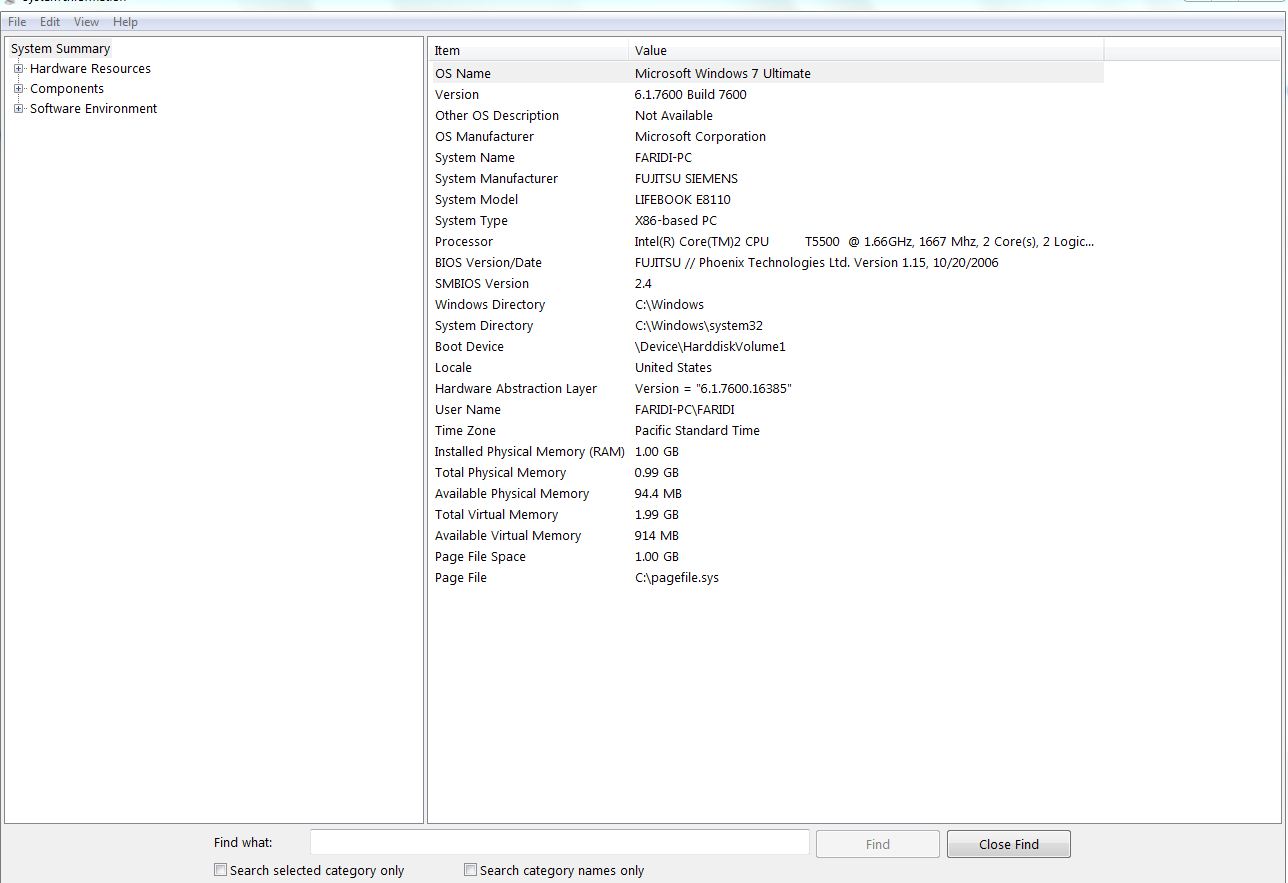This screenshot has height=883, width=1288.
Task: Click inside the Find what text field
Action: (x=560, y=841)
